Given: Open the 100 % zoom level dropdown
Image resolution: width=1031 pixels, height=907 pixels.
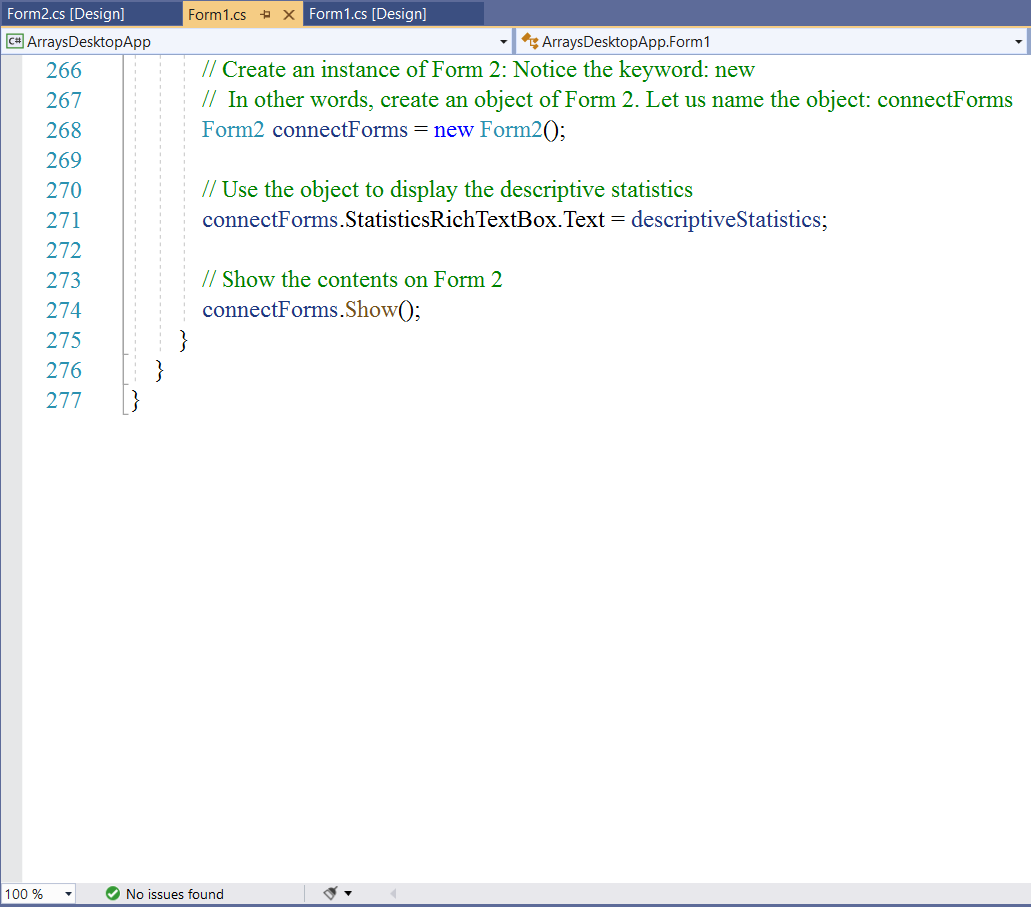Looking at the screenshot, I should point(68,894).
